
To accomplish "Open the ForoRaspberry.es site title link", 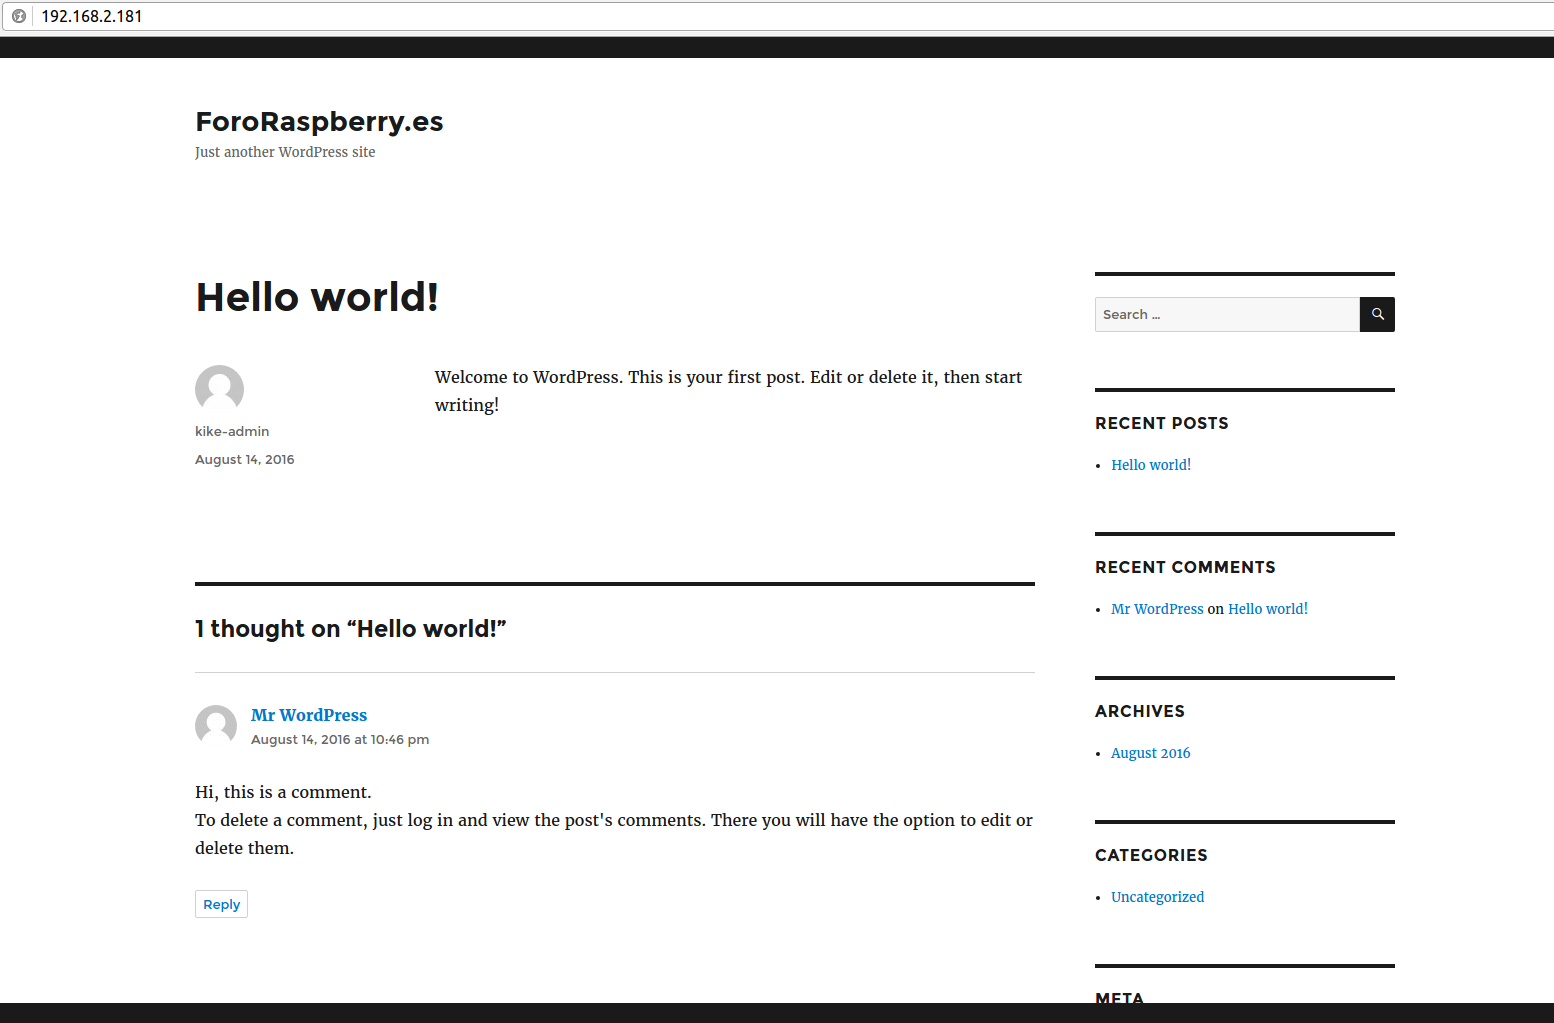I will click(x=319, y=122).
